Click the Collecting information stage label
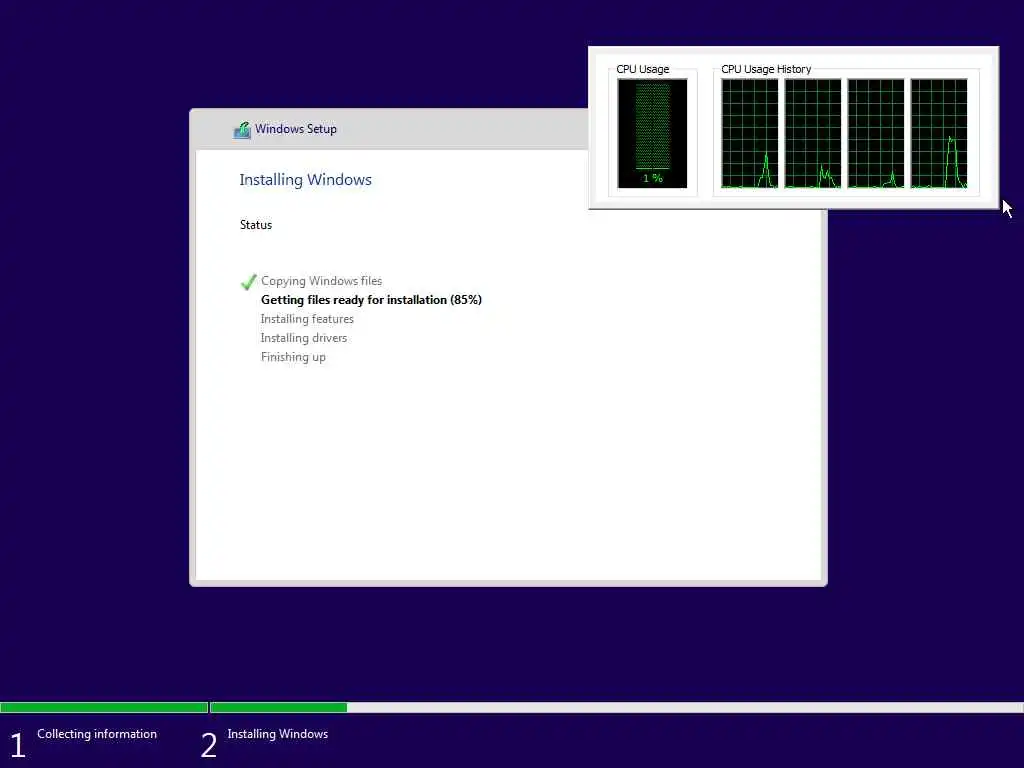Viewport: 1024px width, 768px height. (97, 734)
